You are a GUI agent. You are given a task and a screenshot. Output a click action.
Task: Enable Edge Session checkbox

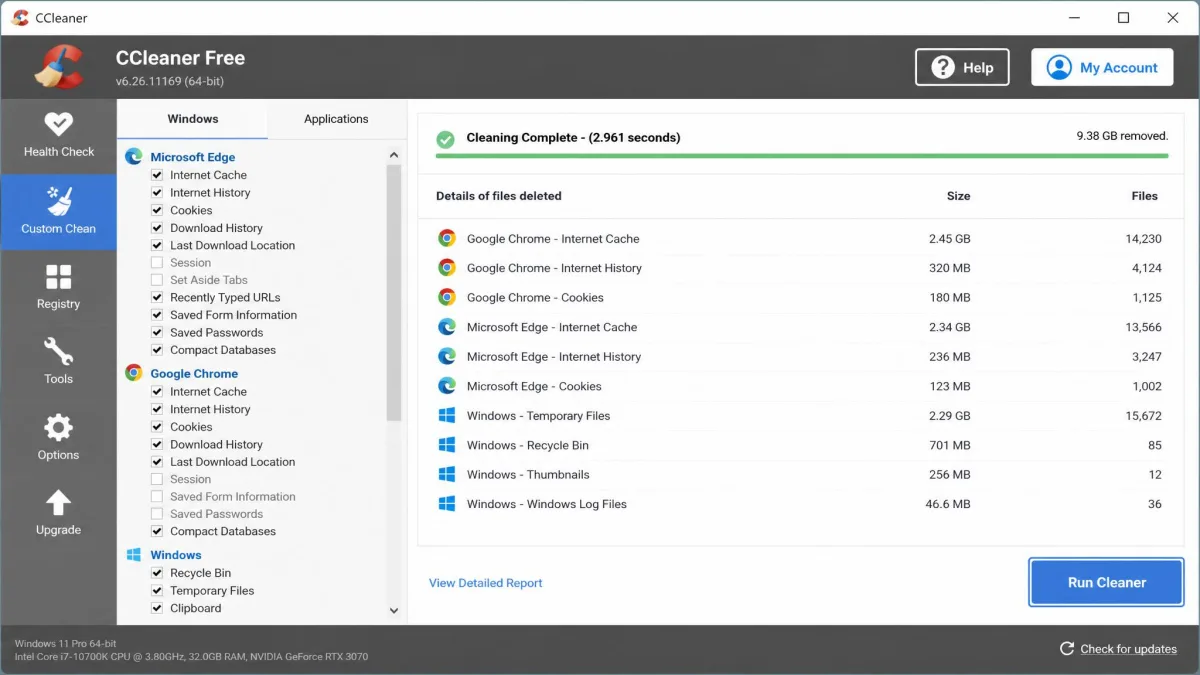pyautogui.click(x=157, y=262)
